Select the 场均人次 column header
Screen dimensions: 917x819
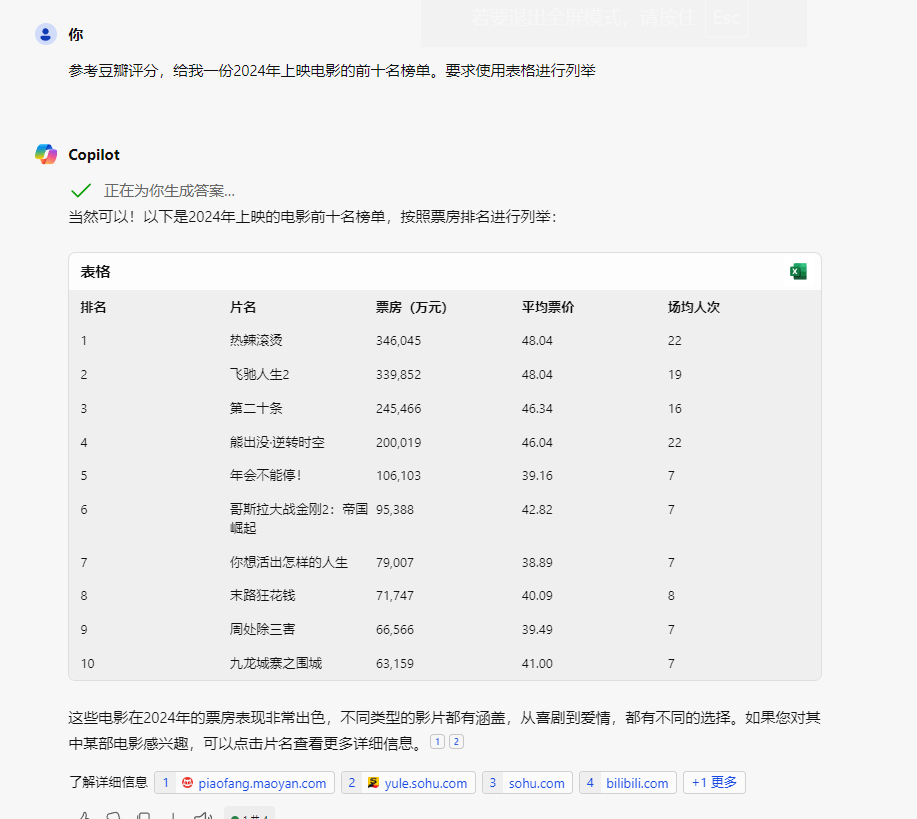(x=694, y=307)
